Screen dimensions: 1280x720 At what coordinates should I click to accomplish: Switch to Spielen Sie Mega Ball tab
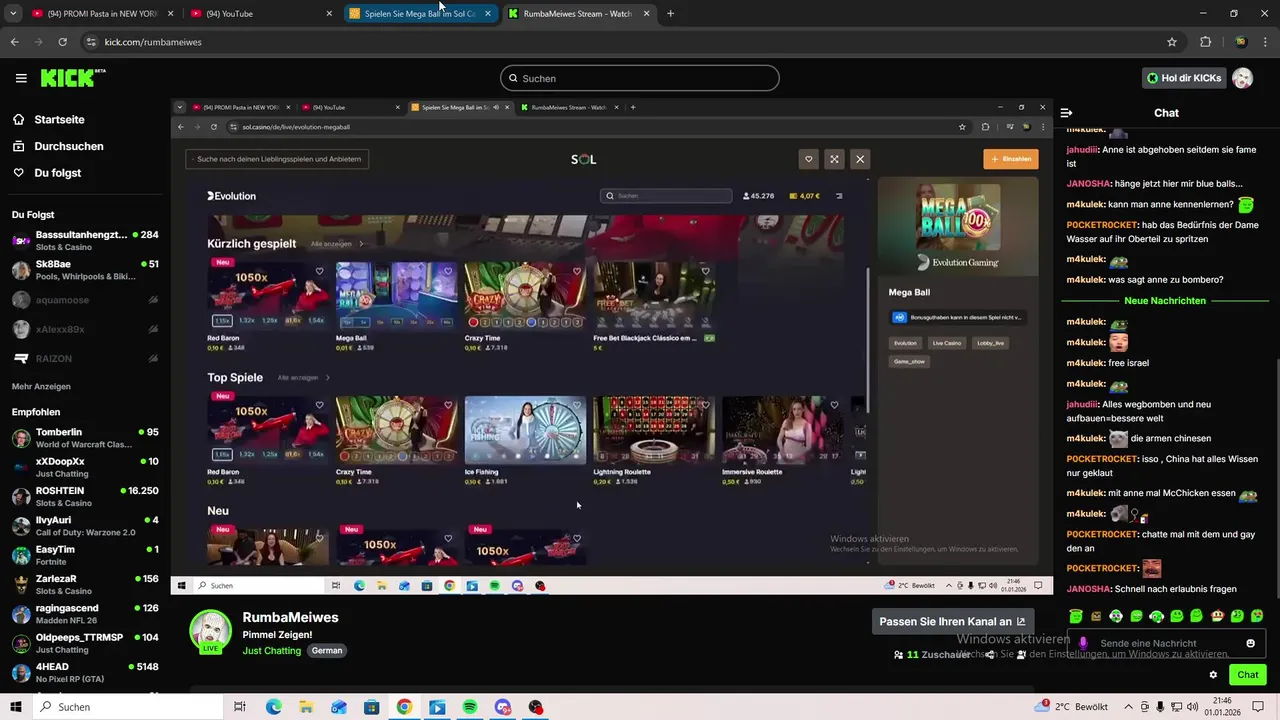pyautogui.click(x=419, y=14)
